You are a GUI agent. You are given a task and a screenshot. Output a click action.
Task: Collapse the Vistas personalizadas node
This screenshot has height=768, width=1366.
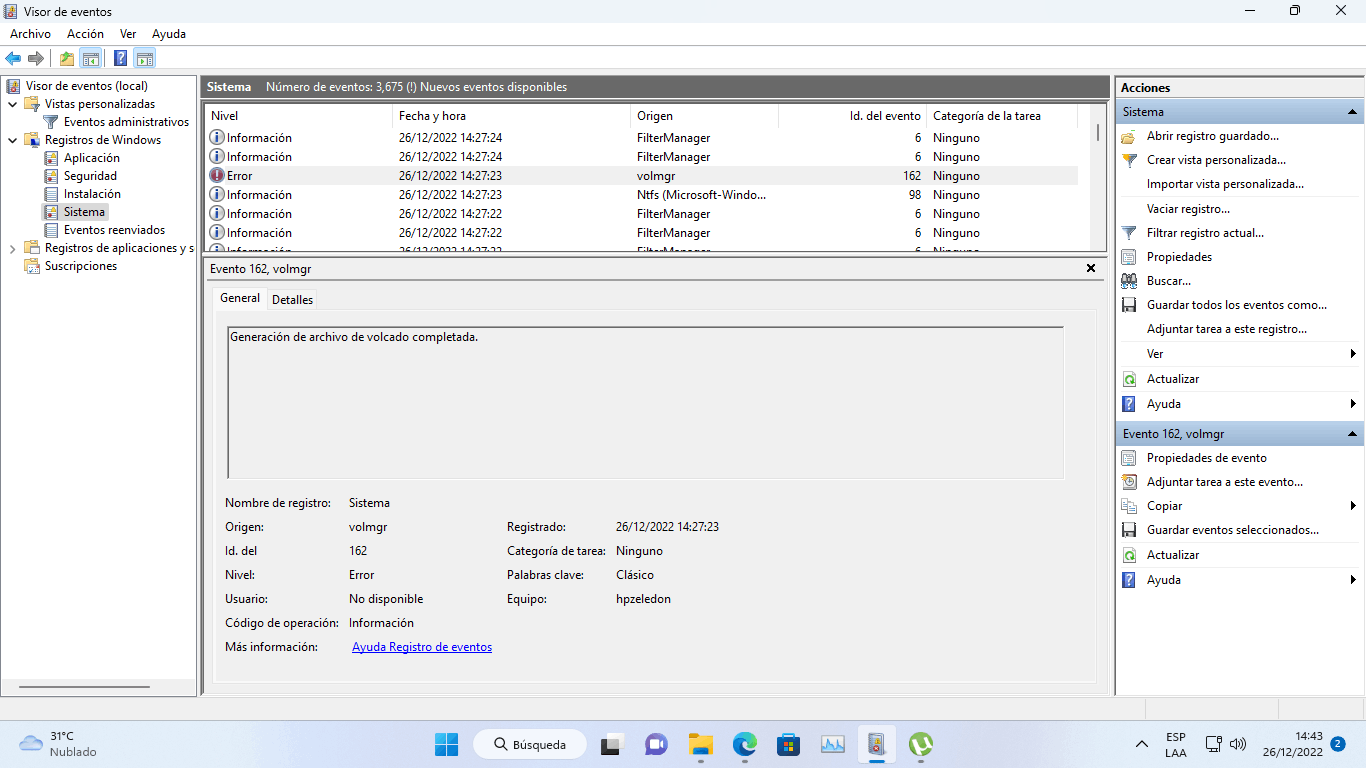point(12,104)
